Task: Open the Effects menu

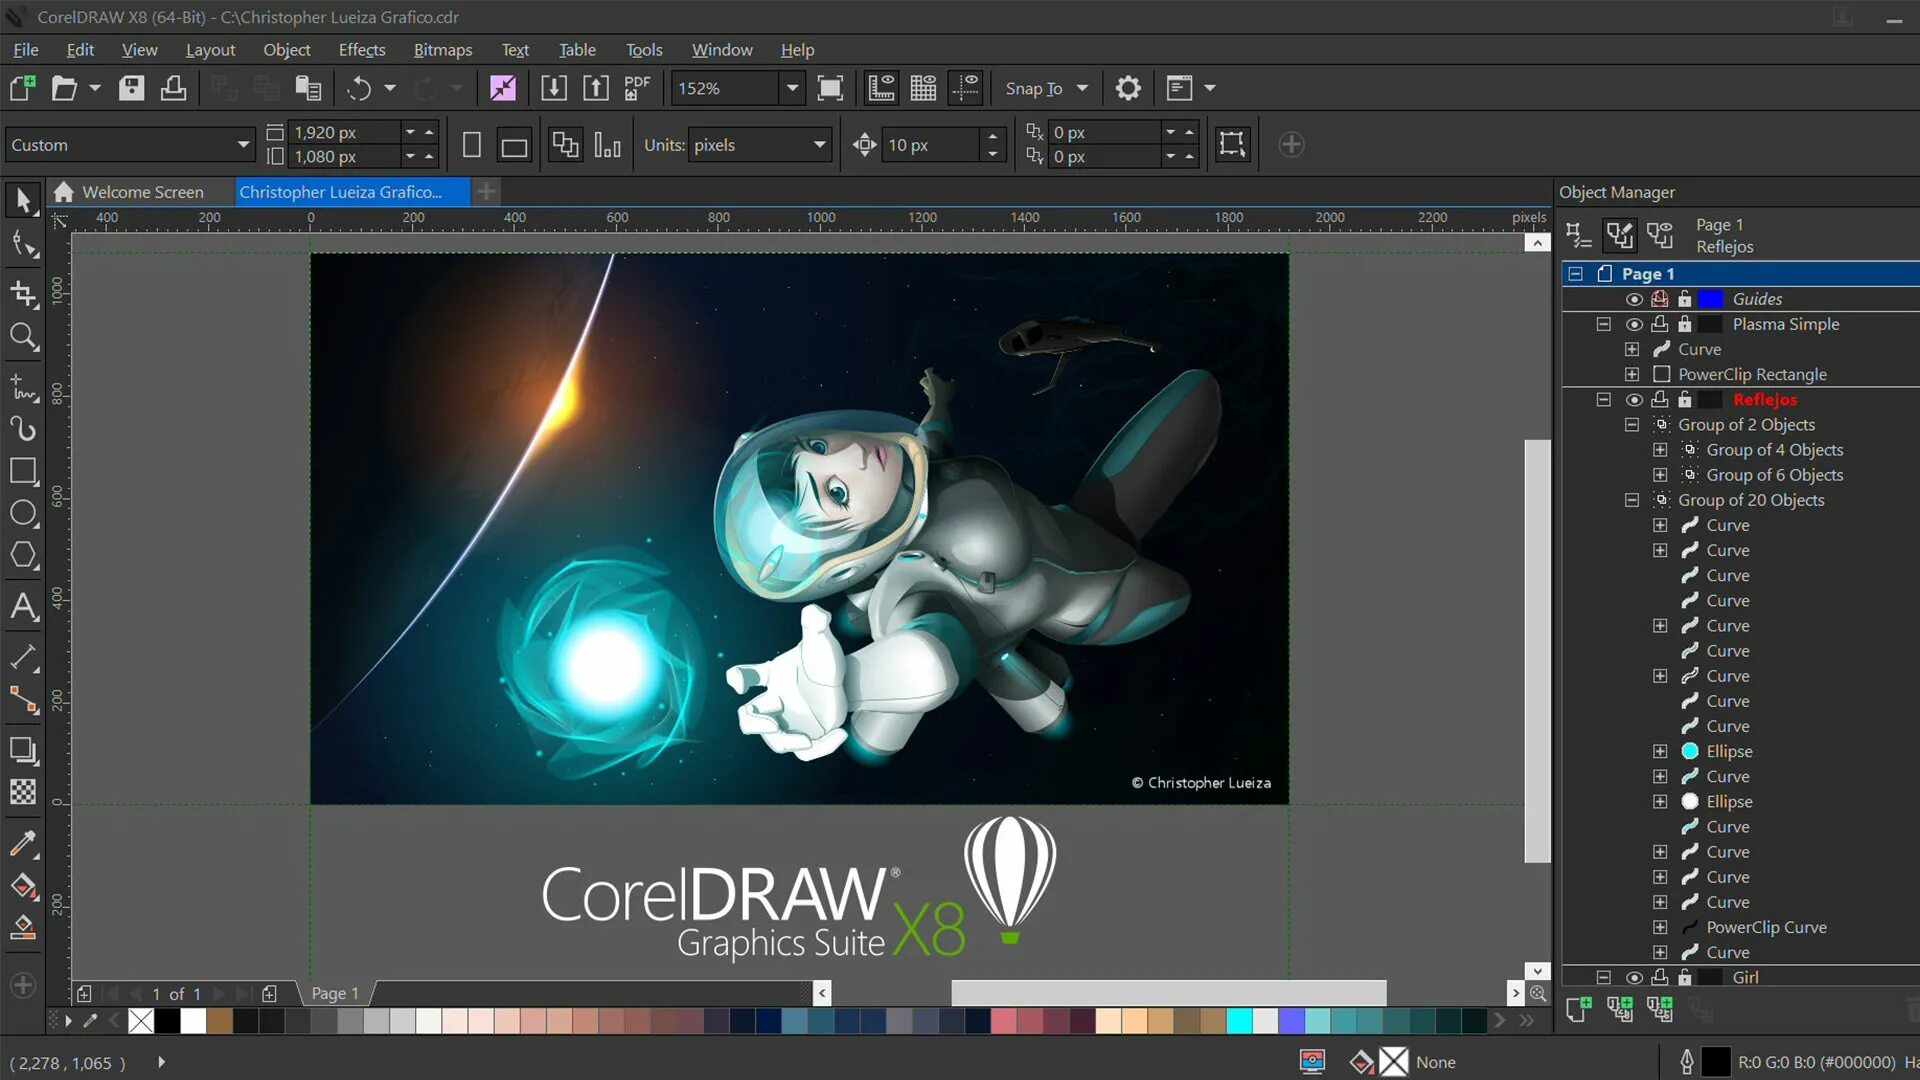Action: pyautogui.click(x=362, y=50)
